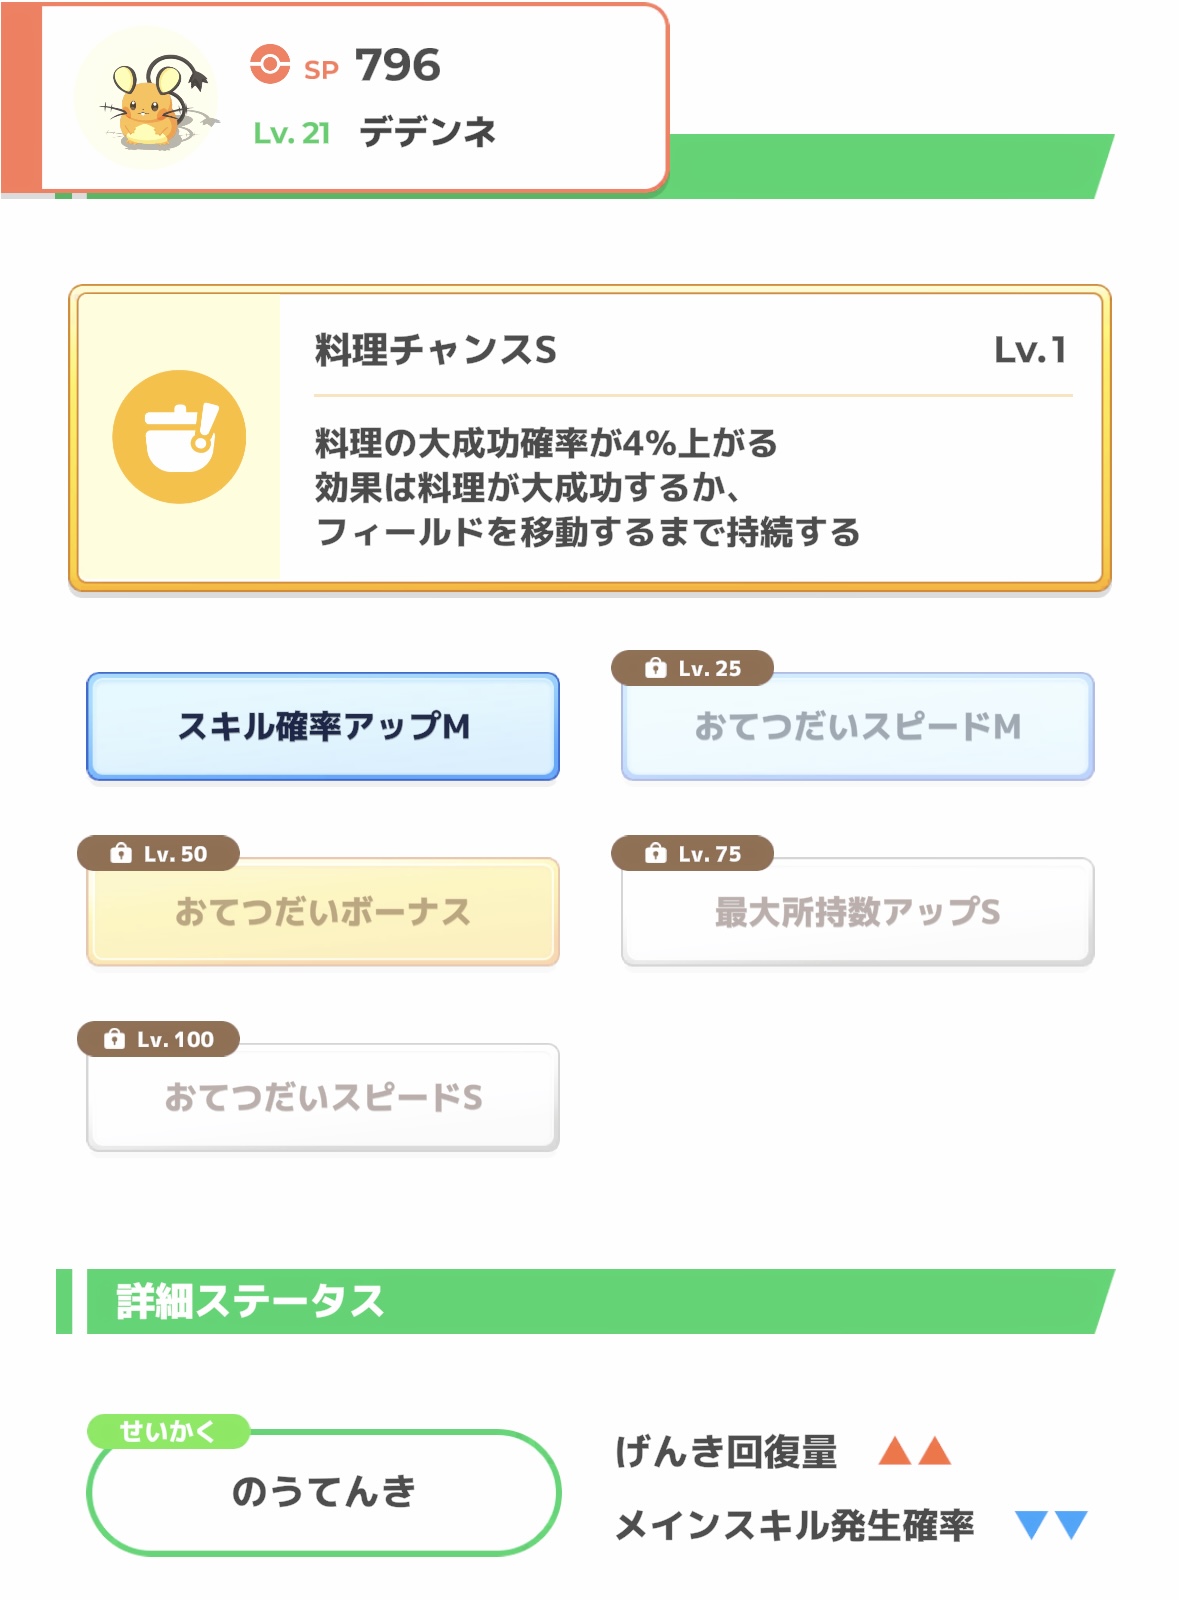Select the locked おてつだいスピードM subskill
This screenshot has height=1600, width=1179.
(x=857, y=727)
